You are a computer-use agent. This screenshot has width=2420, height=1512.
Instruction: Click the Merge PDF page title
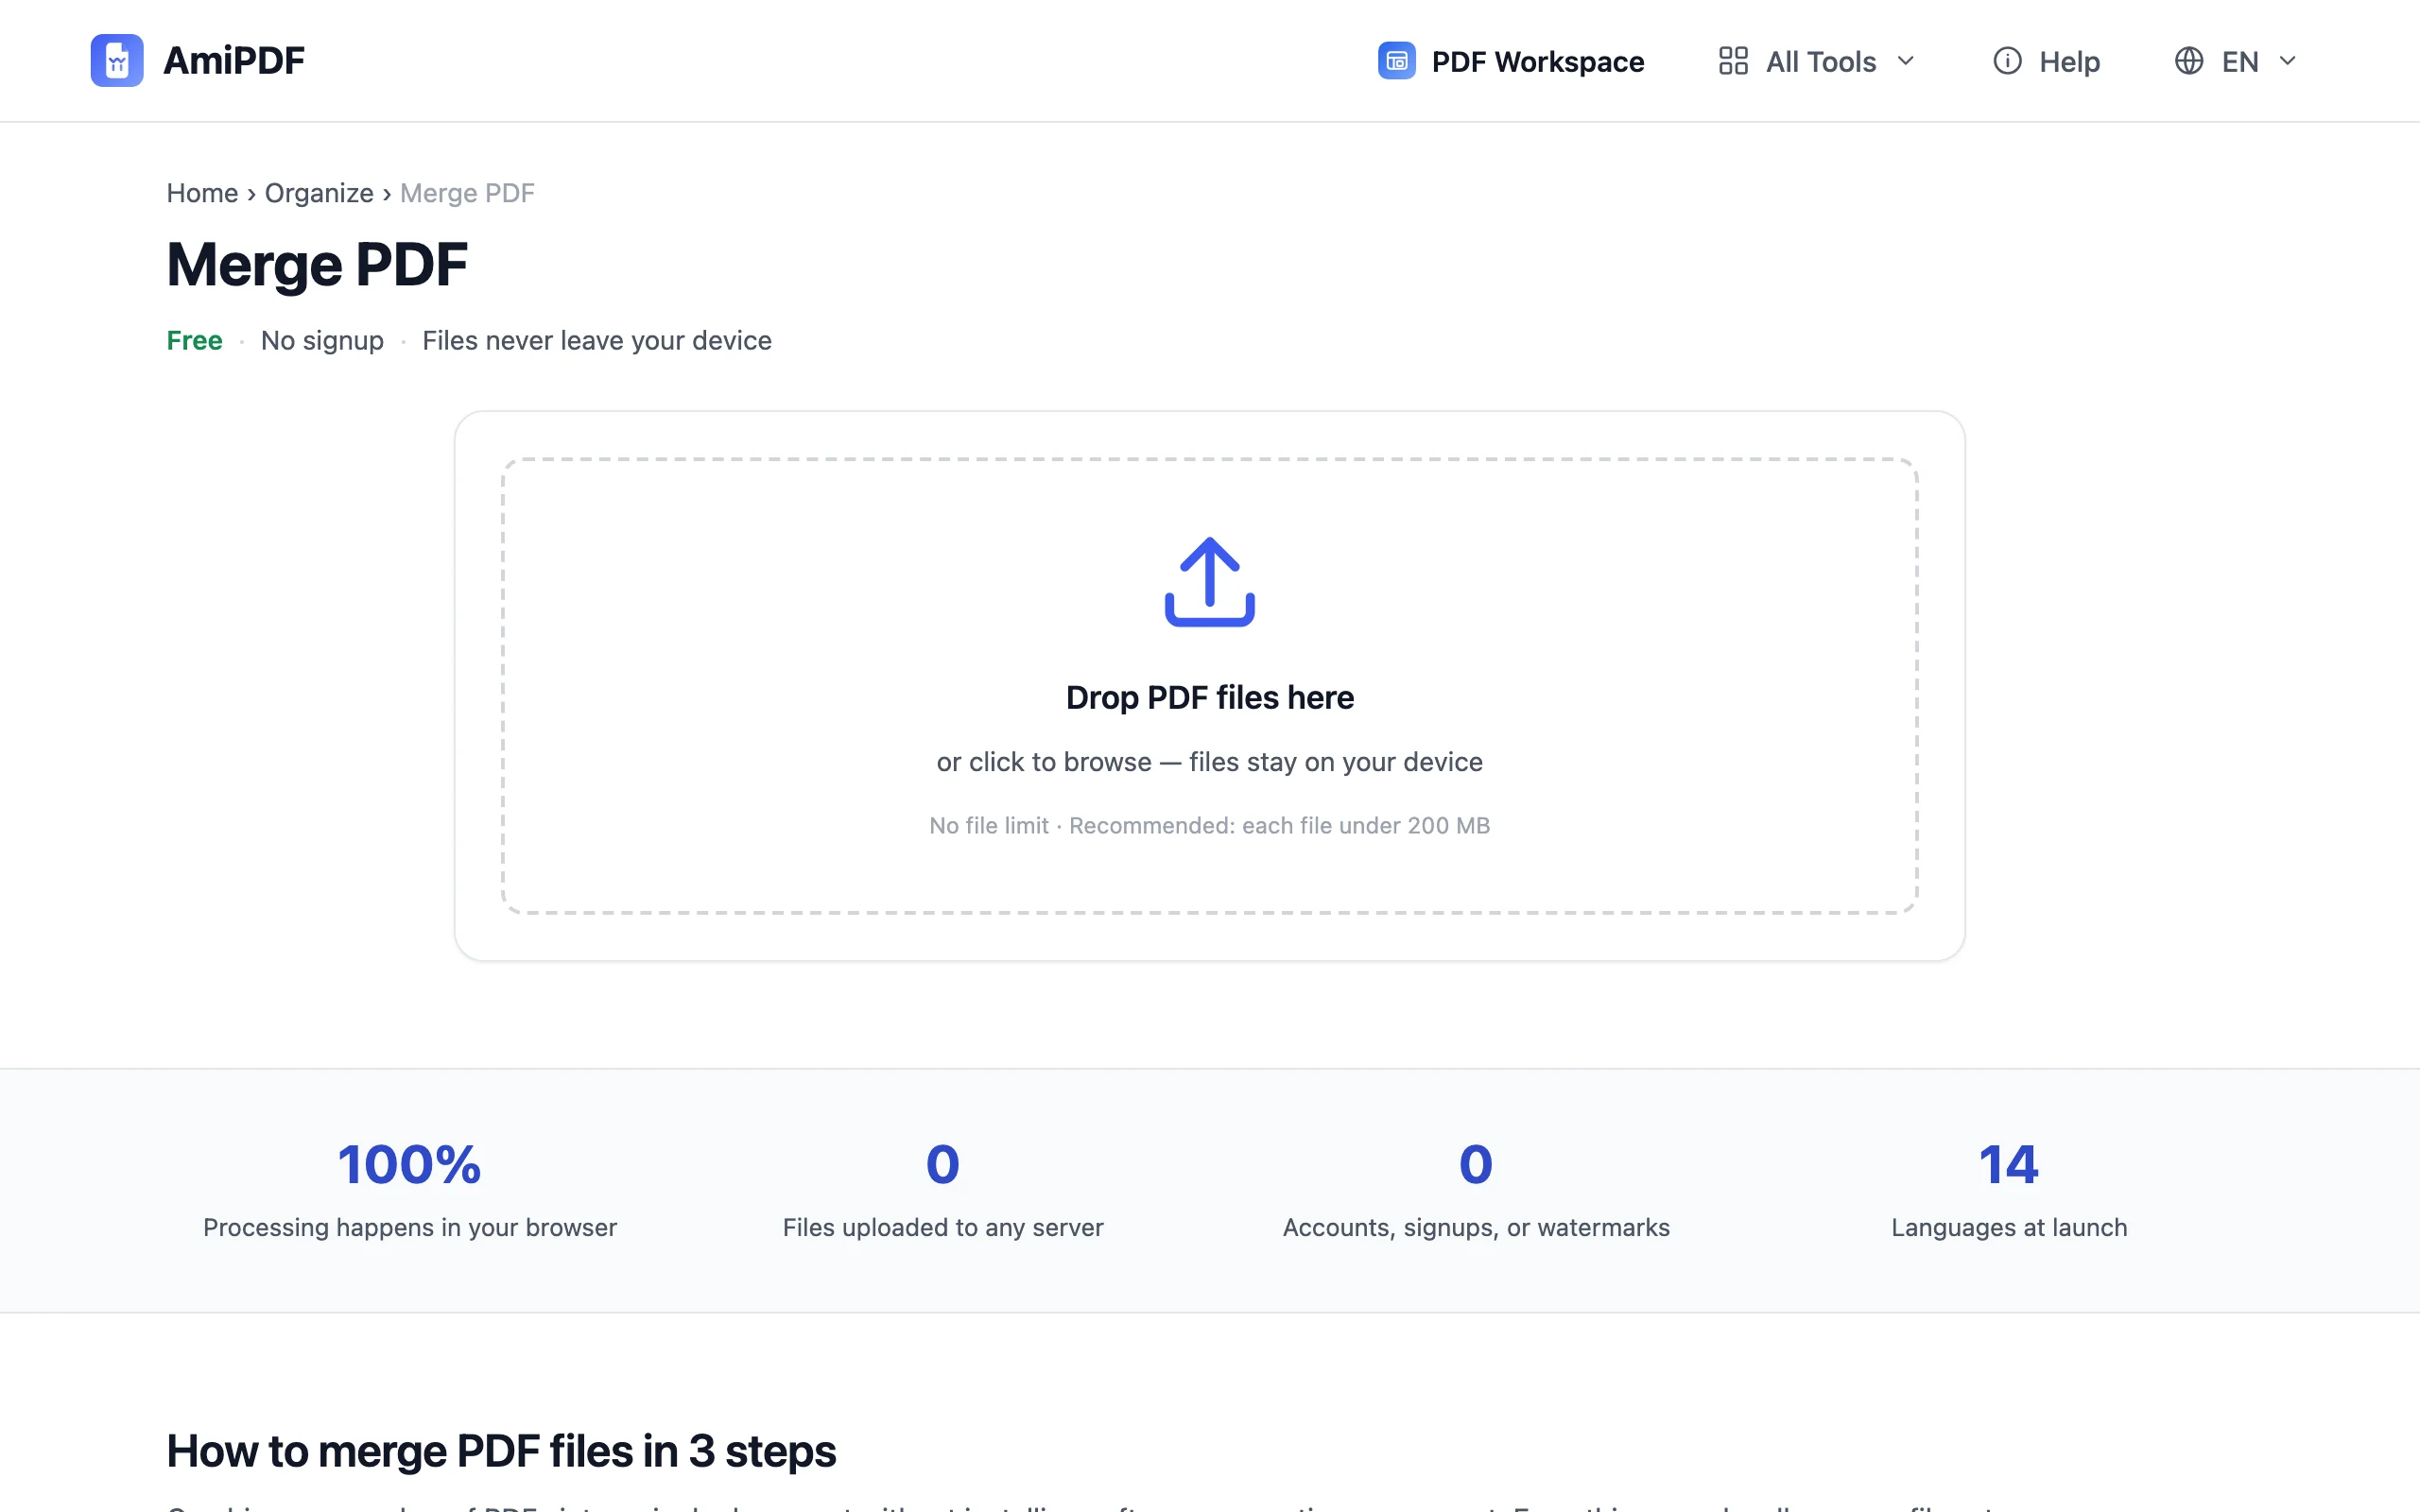click(317, 265)
